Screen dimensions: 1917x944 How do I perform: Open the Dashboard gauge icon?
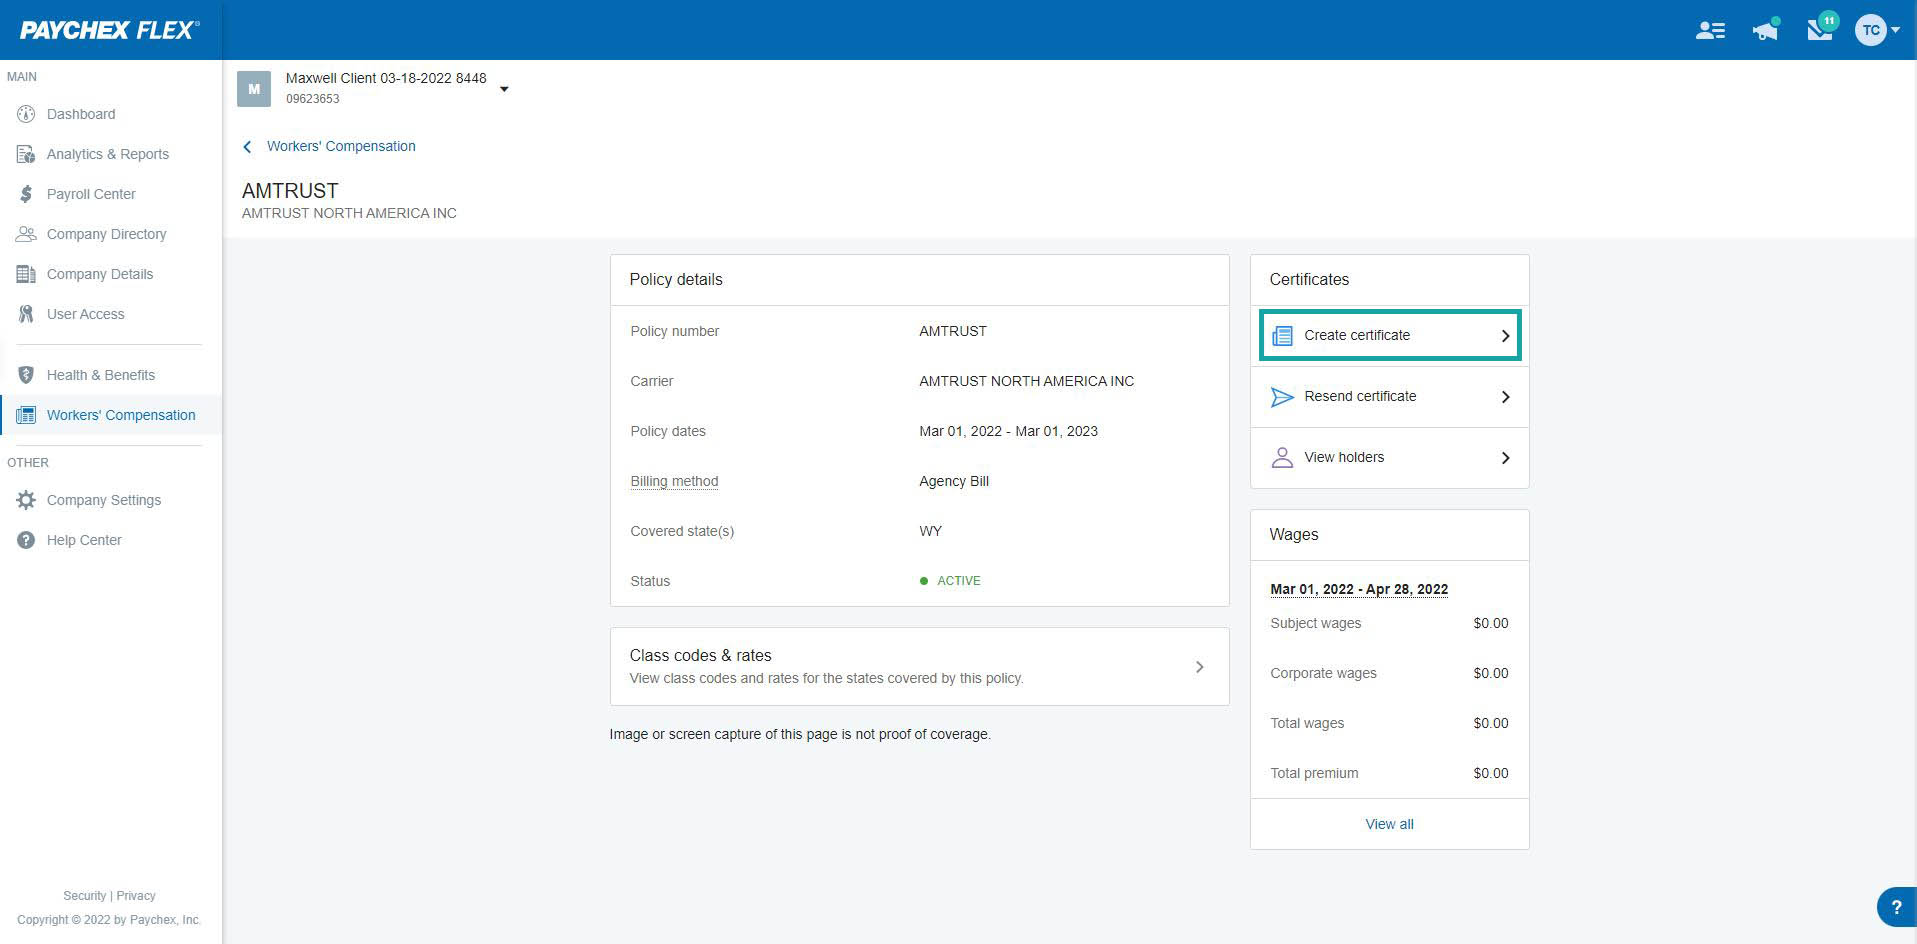point(26,114)
